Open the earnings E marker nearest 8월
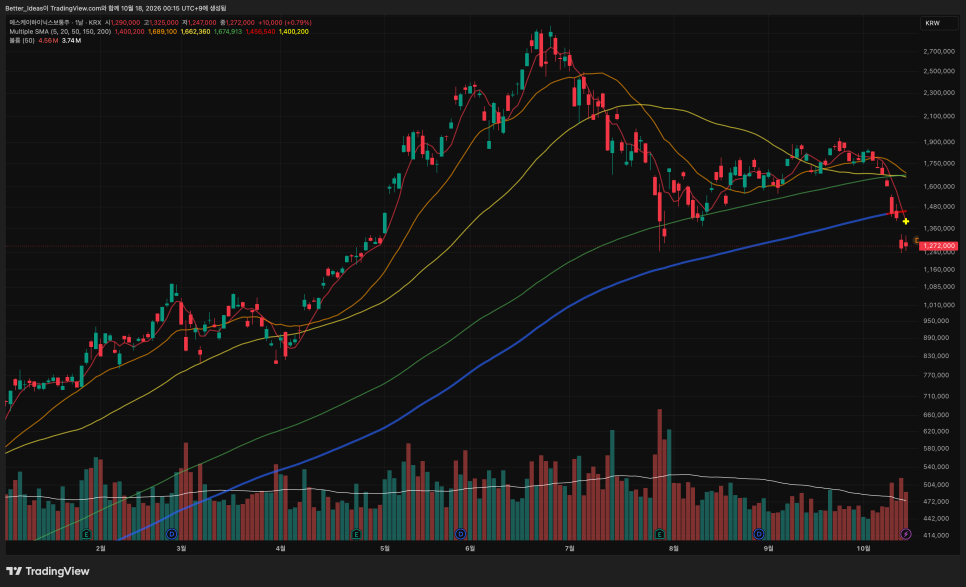This screenshot has height=587, width=966. click(660, 534)
